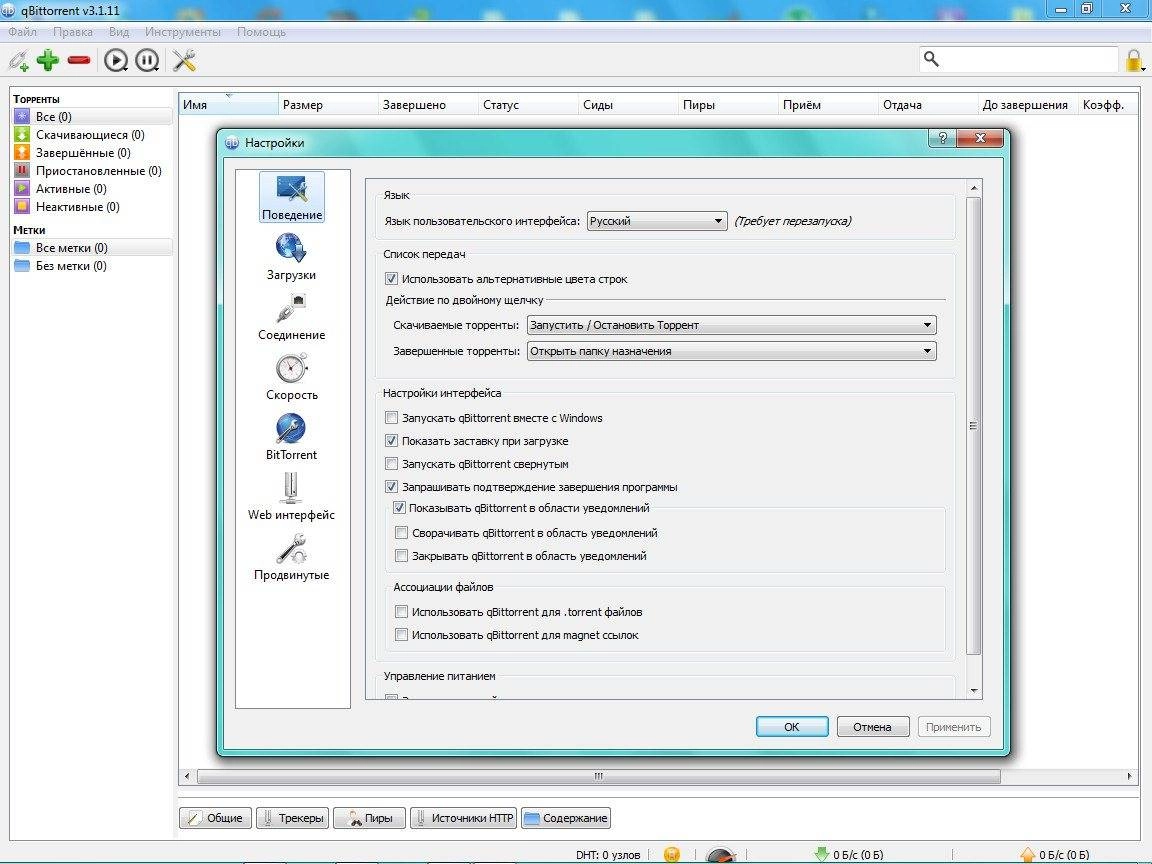1152x864 pixels.
Task: Toggle Показывать qBittorrent в области уведомлений
Action: [x=399, y=508]
